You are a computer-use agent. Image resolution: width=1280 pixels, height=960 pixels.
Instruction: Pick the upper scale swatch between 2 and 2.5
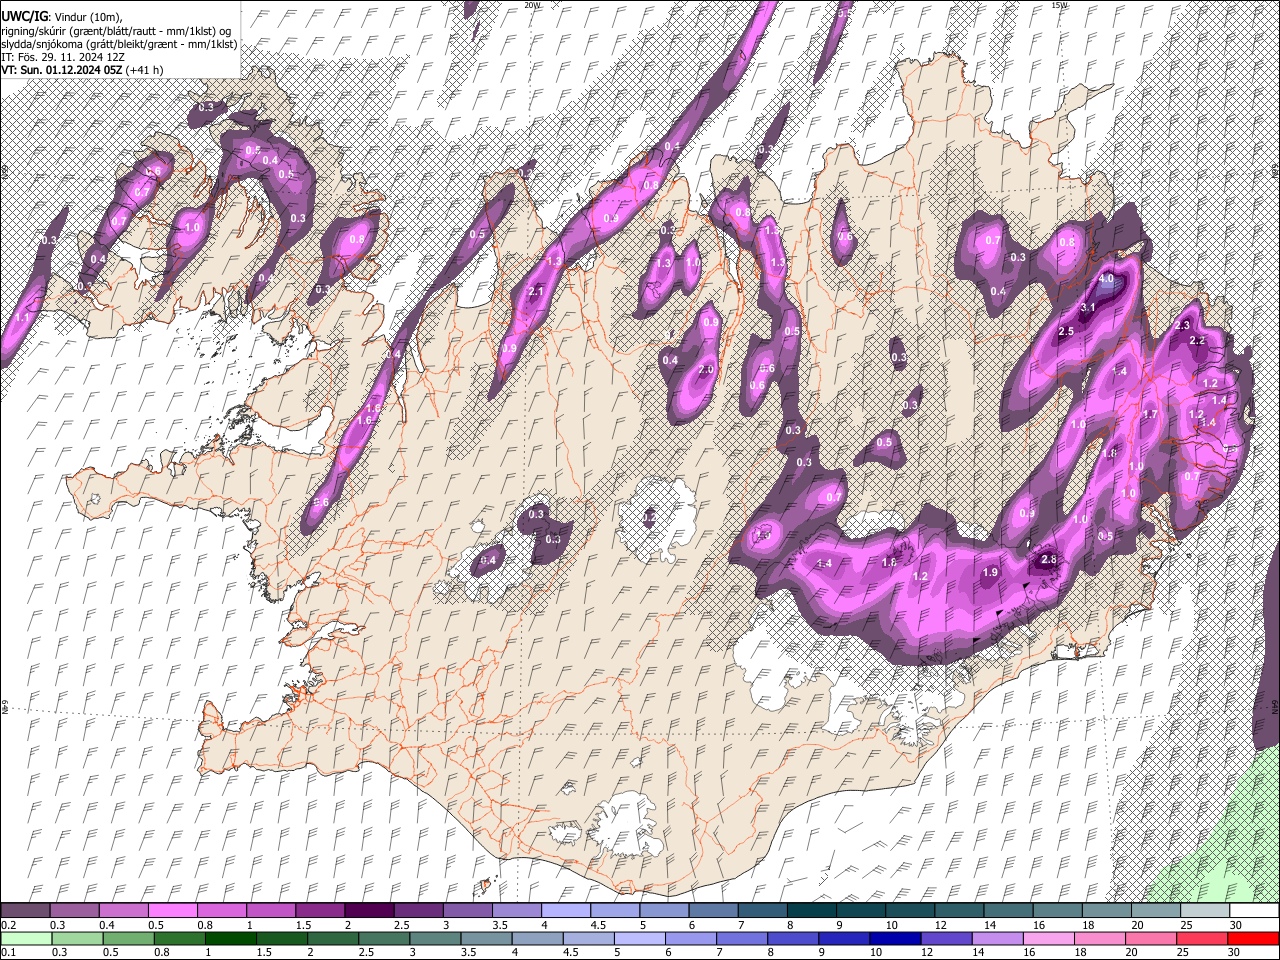click(368, 911)
